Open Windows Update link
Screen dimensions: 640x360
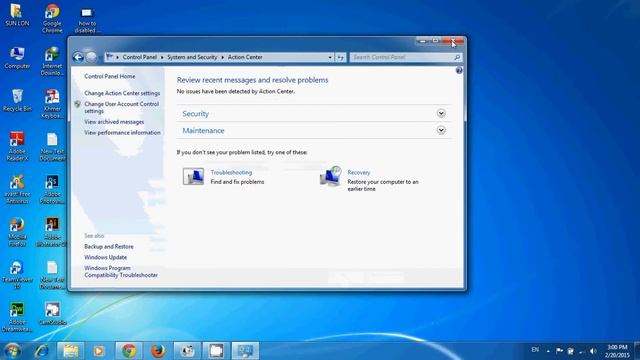pyautogui.click(x=105, y=258)
